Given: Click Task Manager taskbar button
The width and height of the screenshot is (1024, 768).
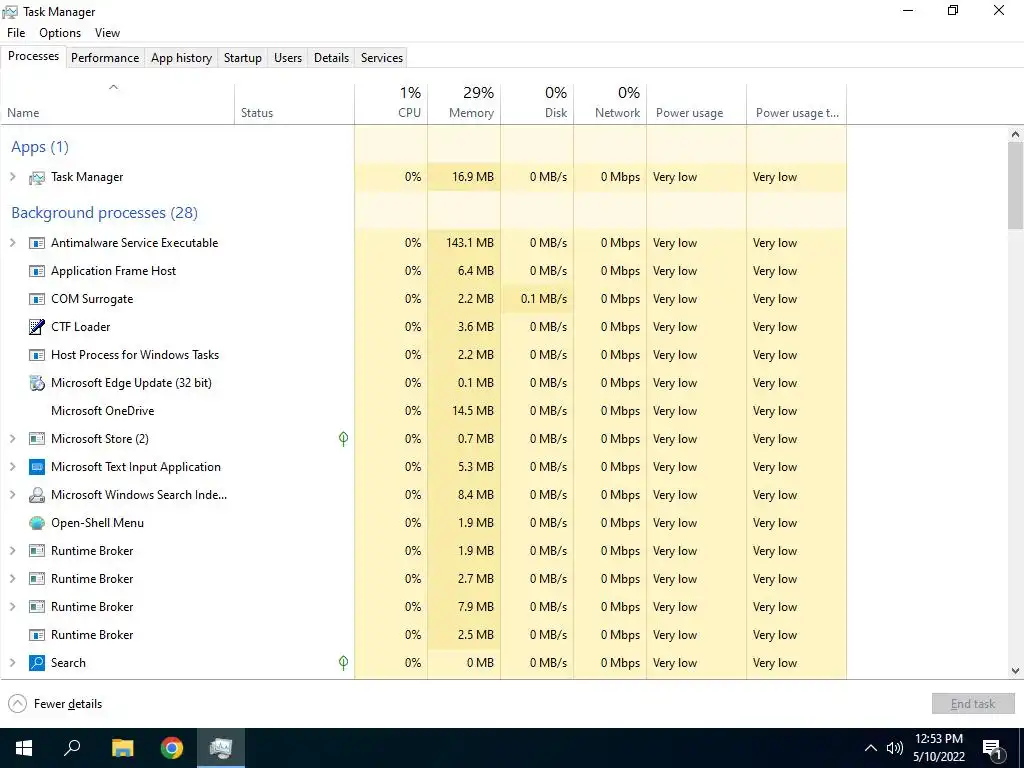Looking at the screenshot, I should pos(221,748).
